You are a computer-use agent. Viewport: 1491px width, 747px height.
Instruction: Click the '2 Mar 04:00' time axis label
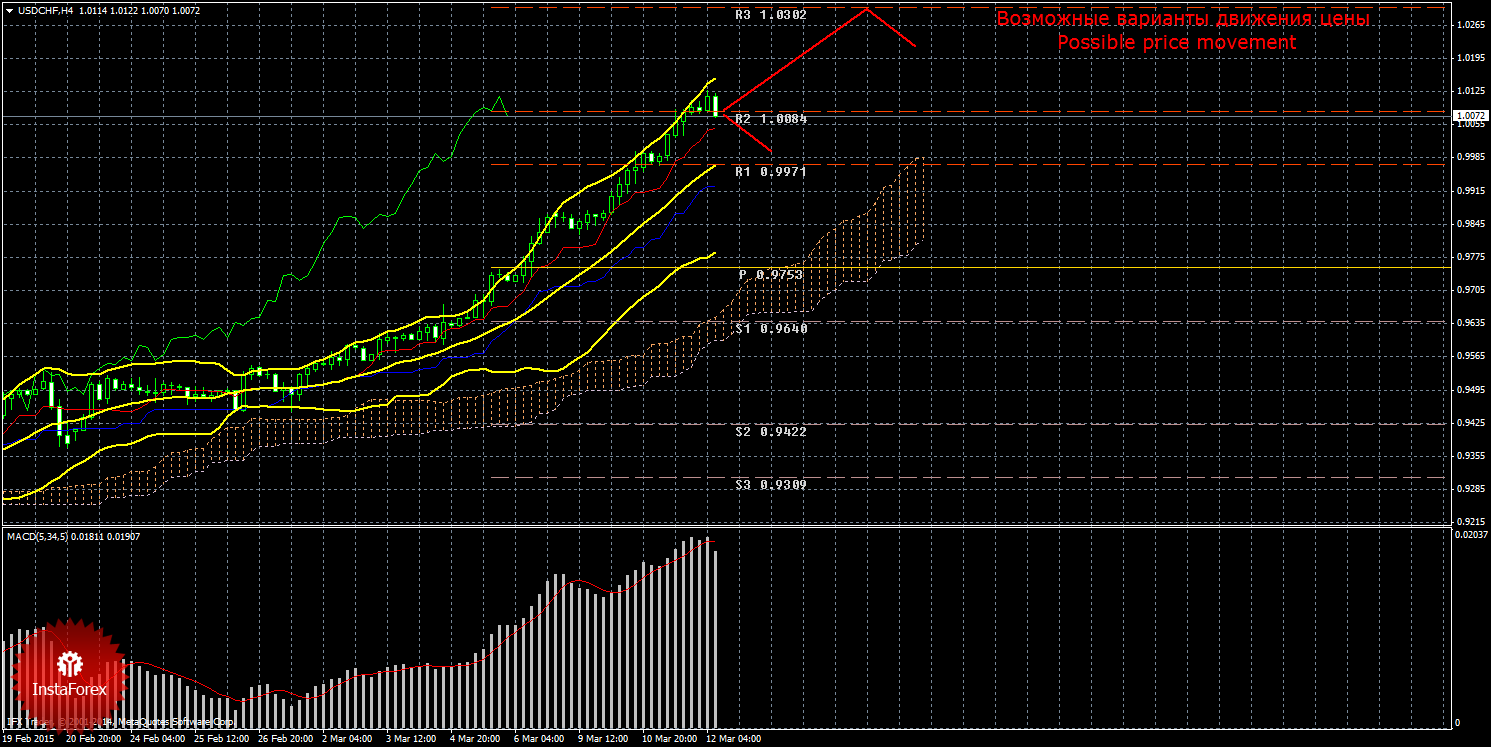(x=347, y=739)
